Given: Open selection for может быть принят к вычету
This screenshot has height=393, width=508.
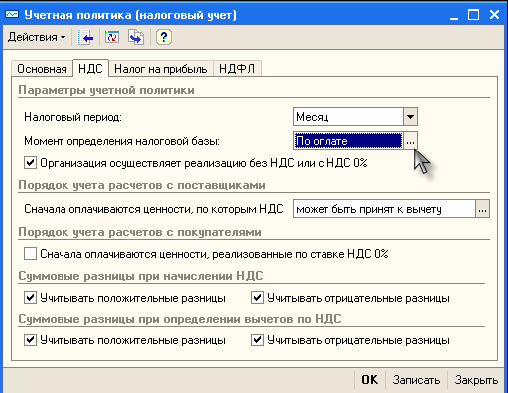Looking at the screenshot, I should pos(482,209).
